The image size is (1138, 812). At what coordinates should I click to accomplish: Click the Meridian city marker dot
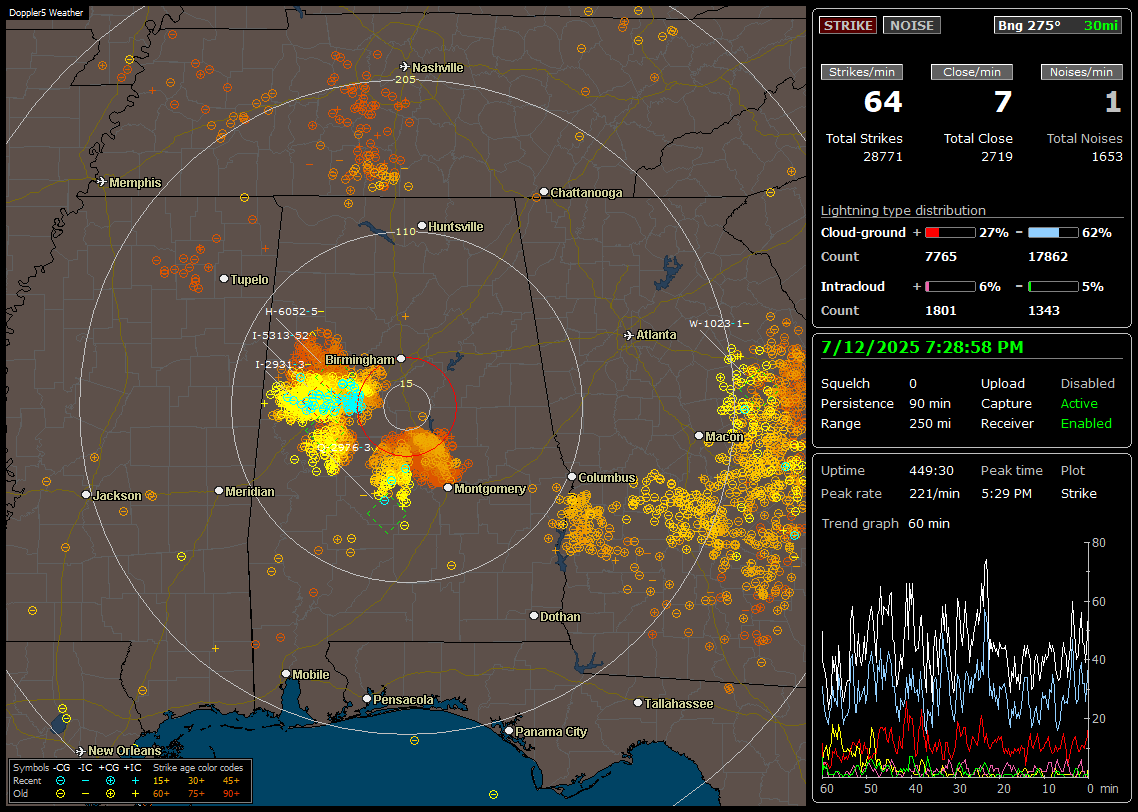click(x=219, y=491)
